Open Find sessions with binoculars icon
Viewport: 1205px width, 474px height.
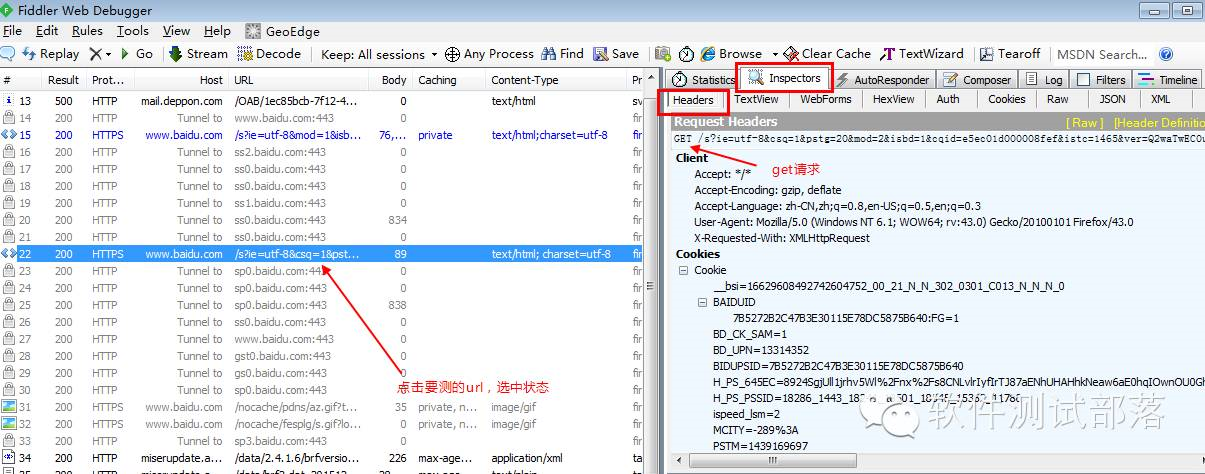tap(562, 54)
